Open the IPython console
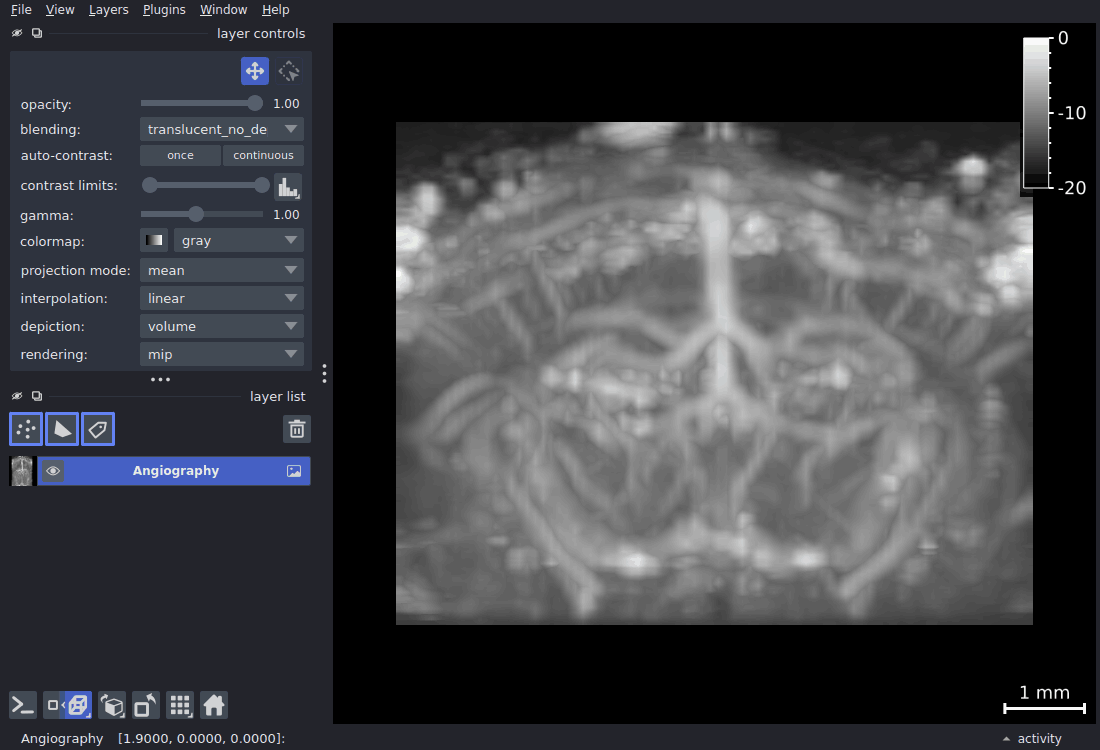 (22, 705)
